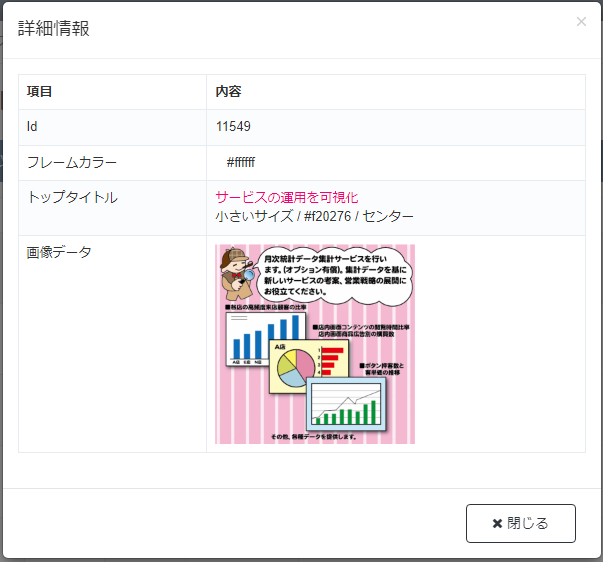Click the #ffffff frame color value
Viewport: 603px width, 562px height.
(240, 162)
